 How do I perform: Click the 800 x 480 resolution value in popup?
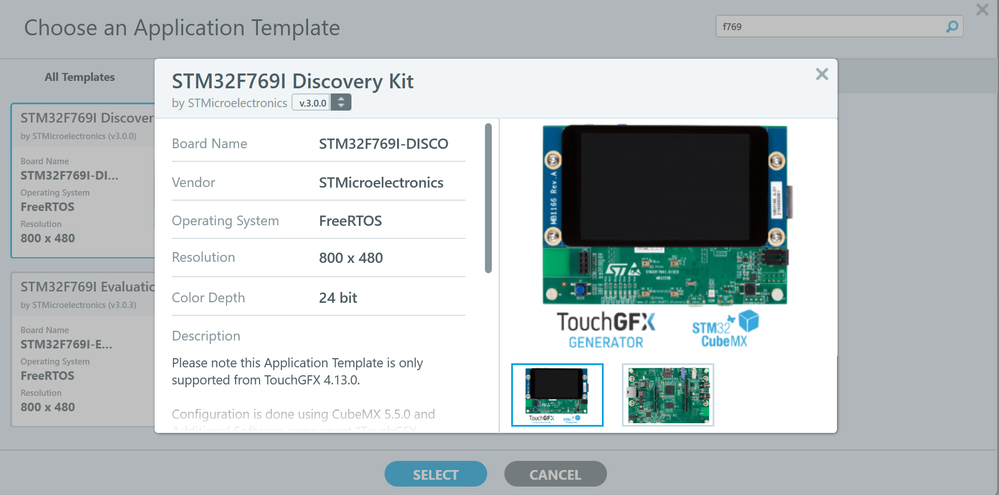(351, 258)
